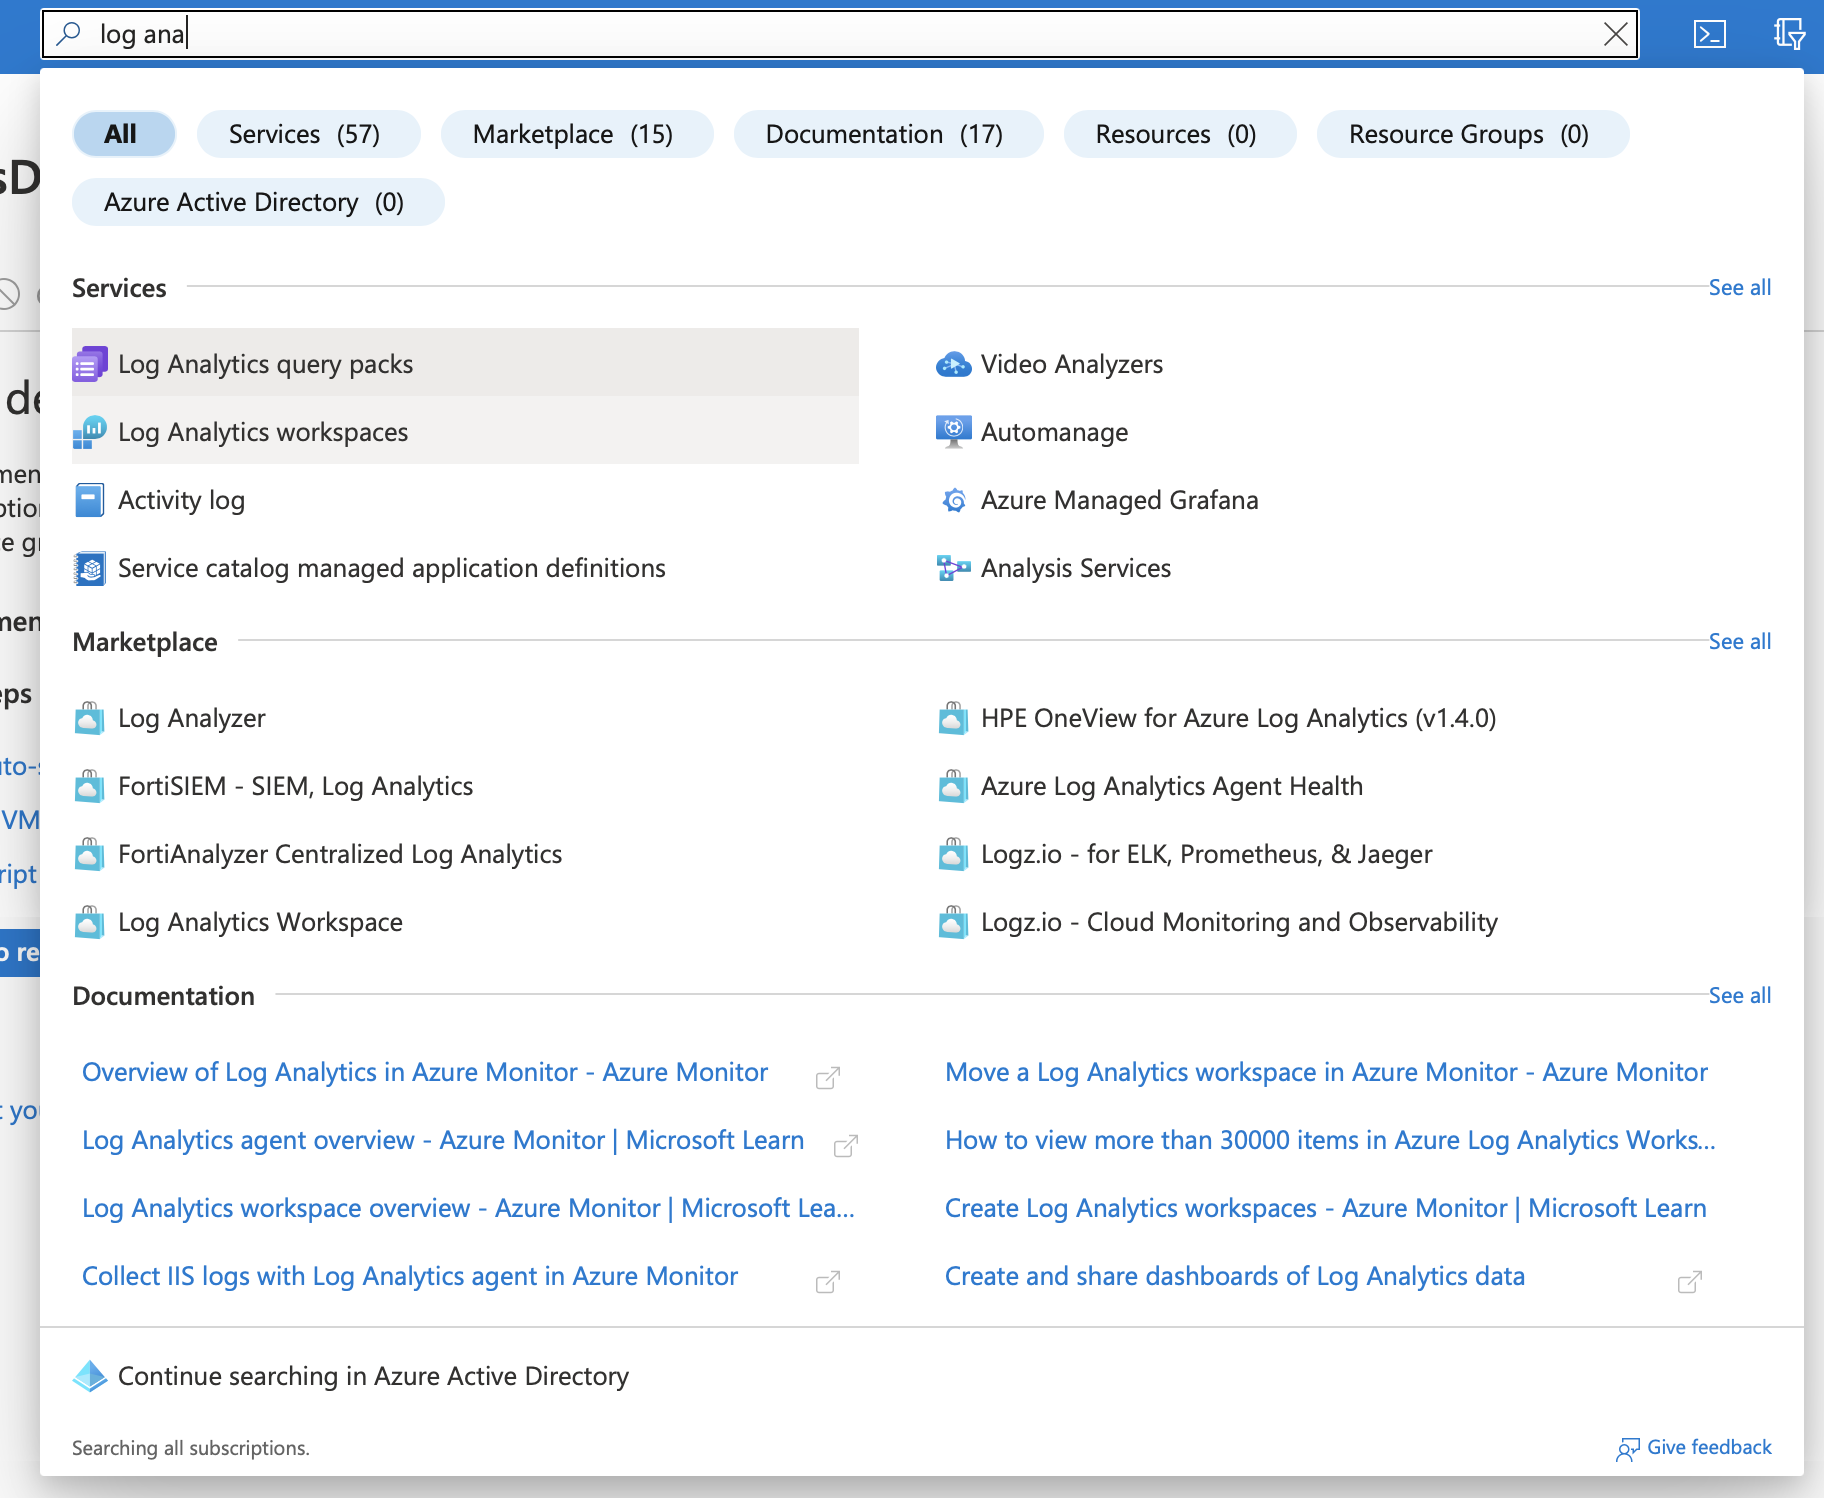Click external link icon beside Log Analytics agent overview
This screenshot has width=1824, height=1498.
tap(846, 1146)
